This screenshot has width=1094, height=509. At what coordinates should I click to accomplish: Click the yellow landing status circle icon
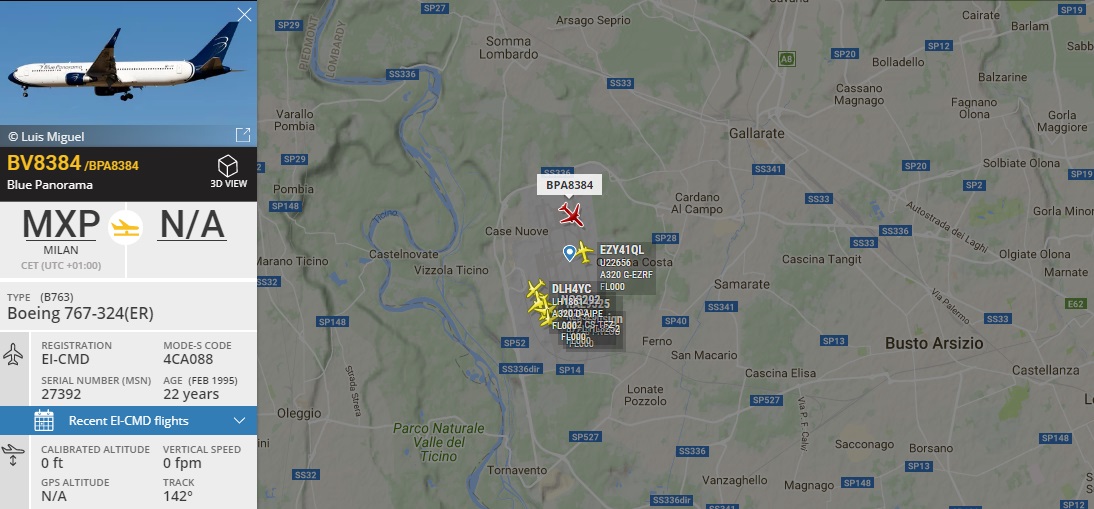(x=126, y=227)
